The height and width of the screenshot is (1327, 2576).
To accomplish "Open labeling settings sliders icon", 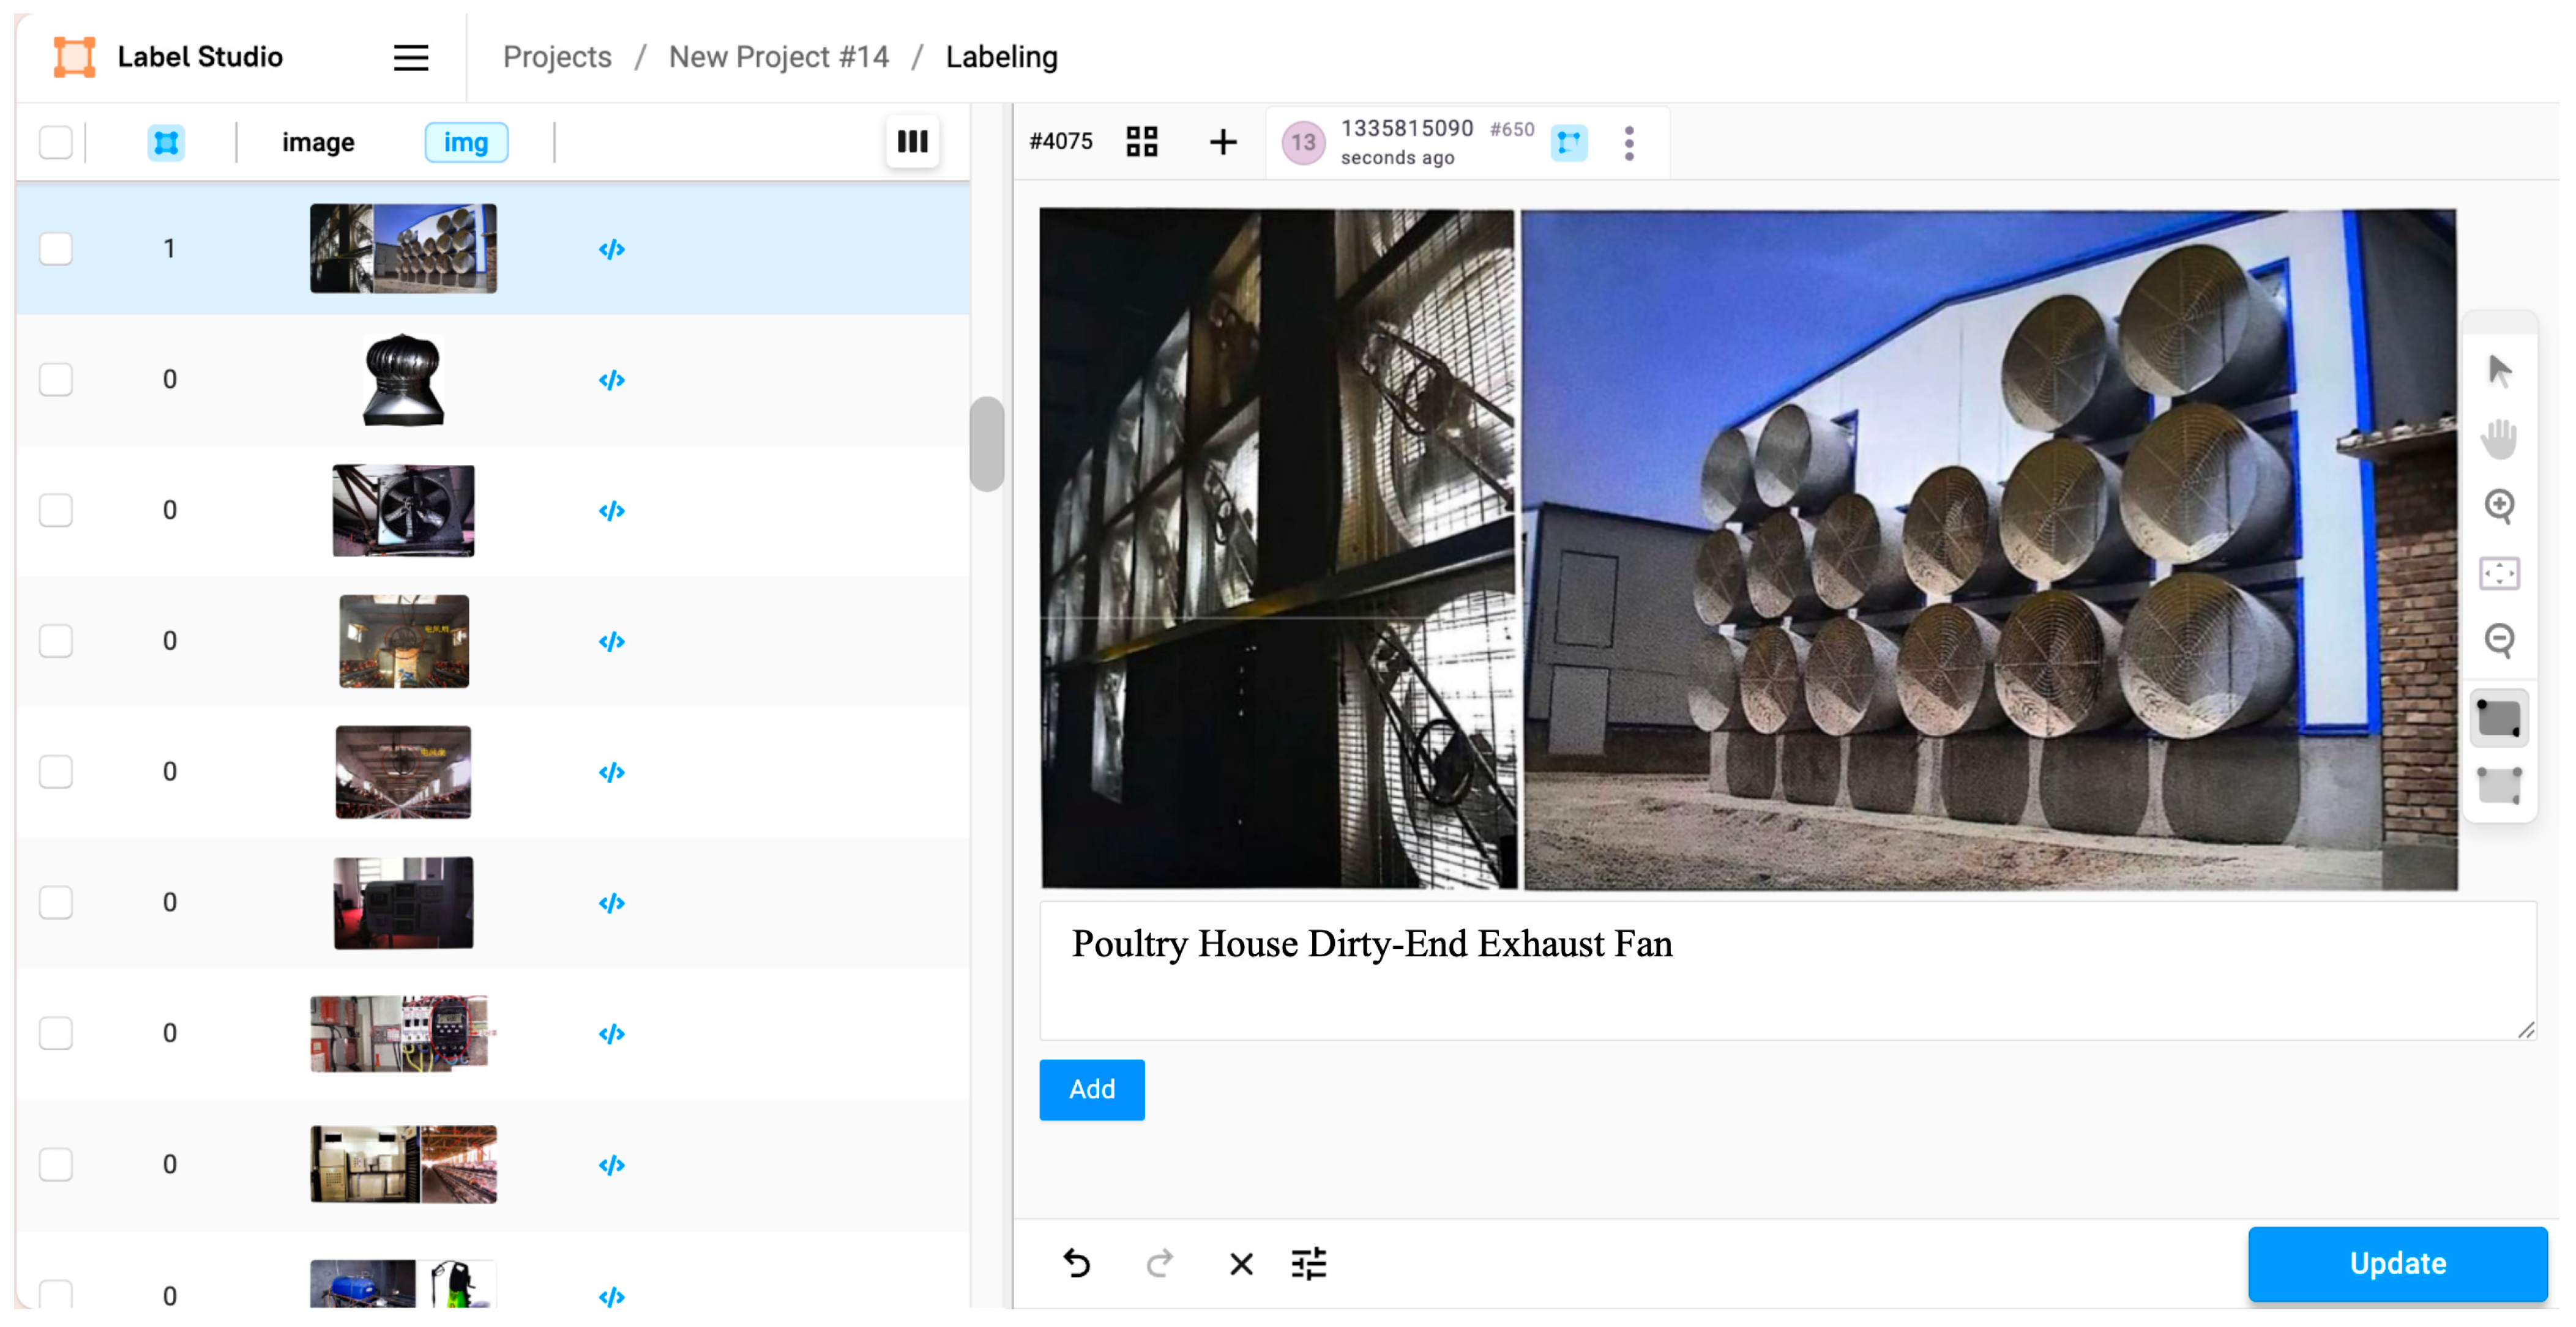I will click(x=1308, y=1264).
